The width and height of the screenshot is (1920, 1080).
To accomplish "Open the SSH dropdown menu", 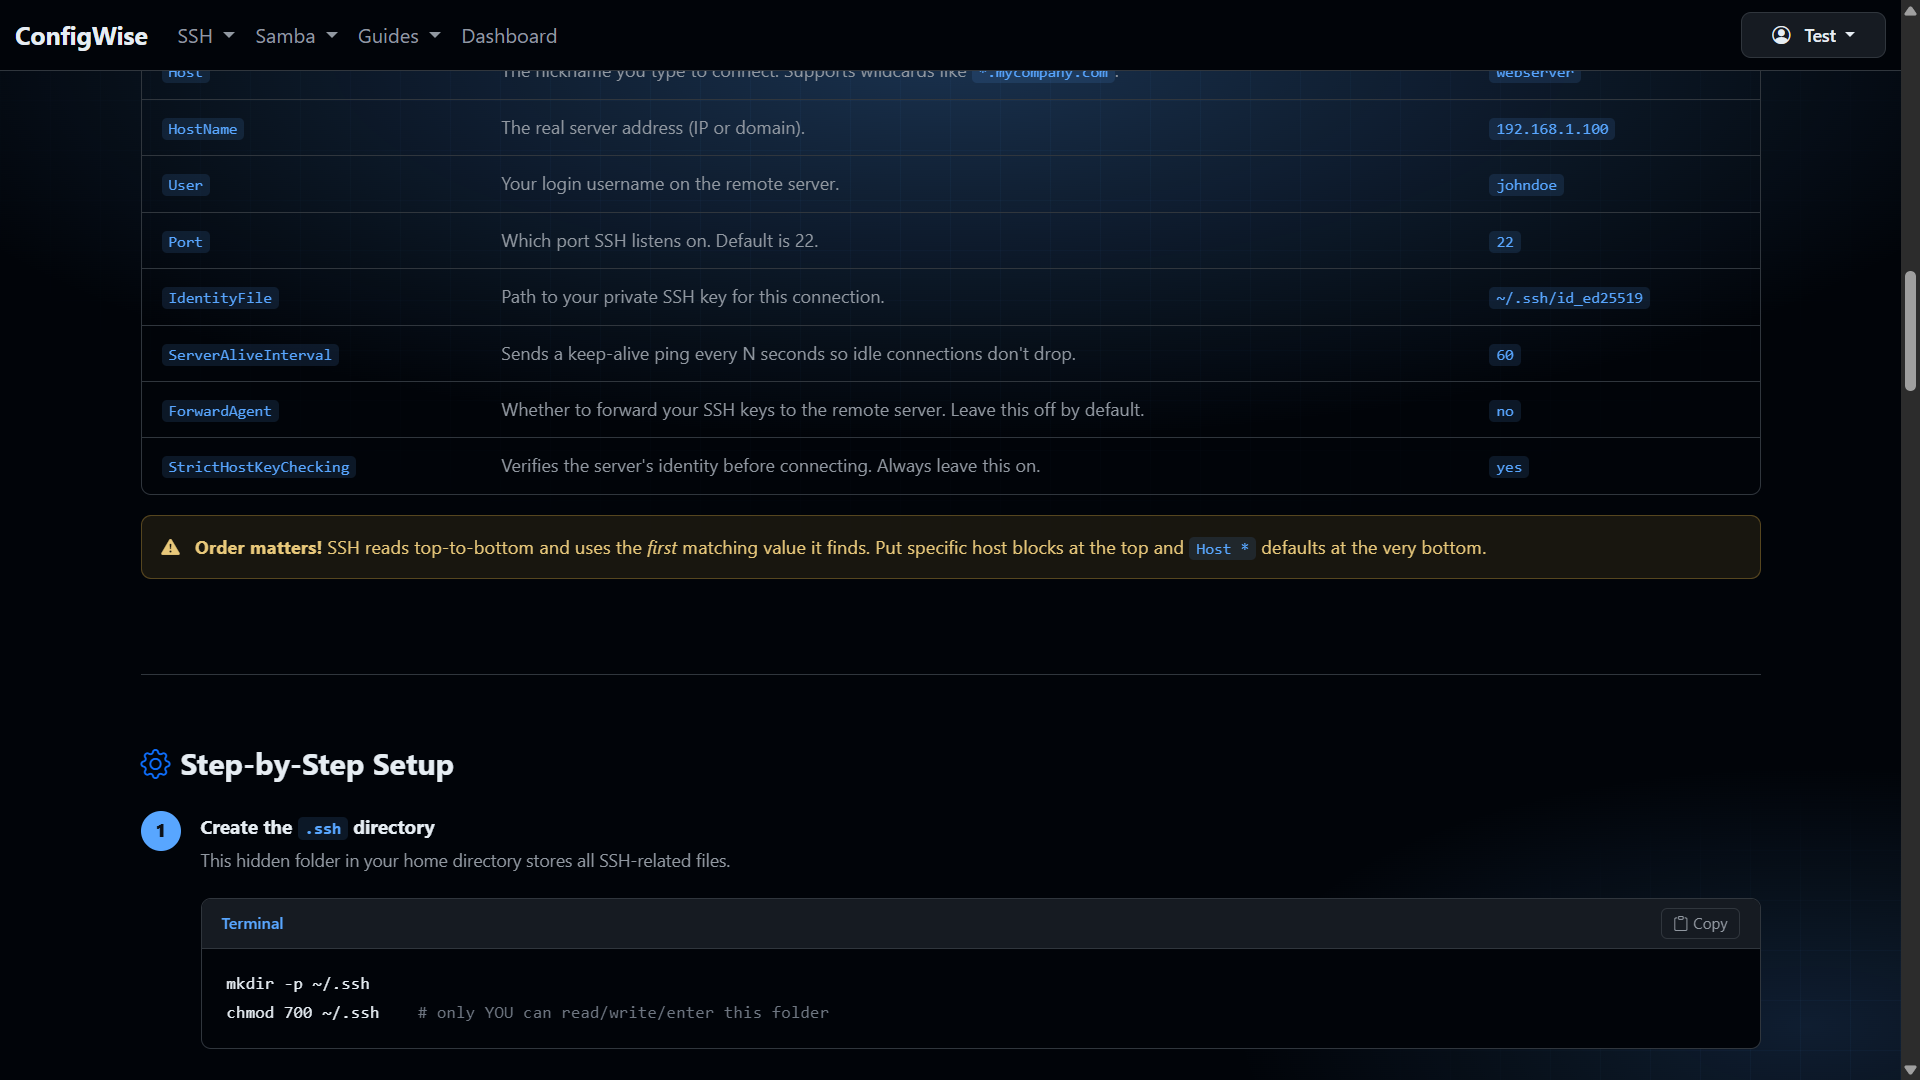I will point(205,36).
